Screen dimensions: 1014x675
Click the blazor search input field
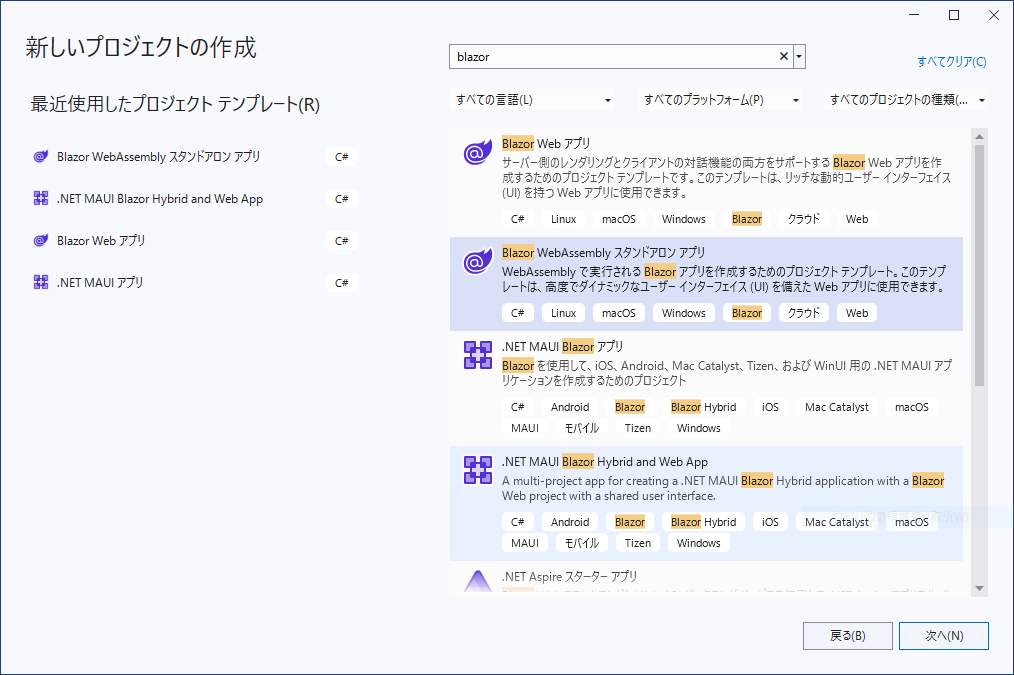pos(610,56)
